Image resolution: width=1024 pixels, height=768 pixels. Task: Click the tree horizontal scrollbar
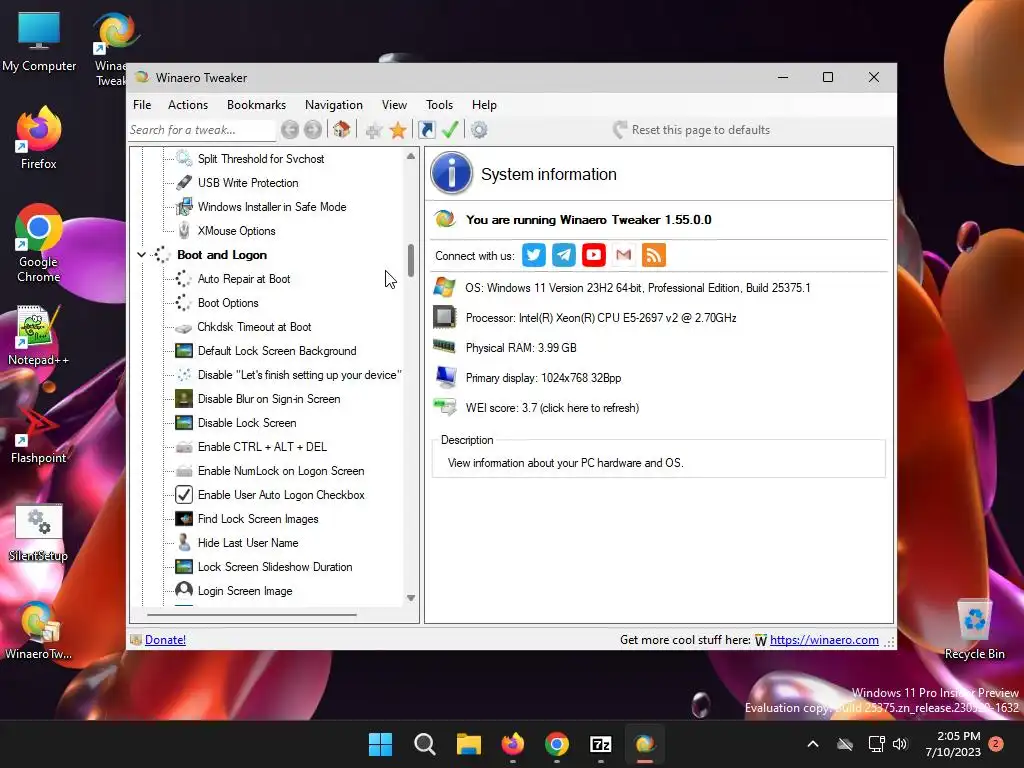pos(252,615)
